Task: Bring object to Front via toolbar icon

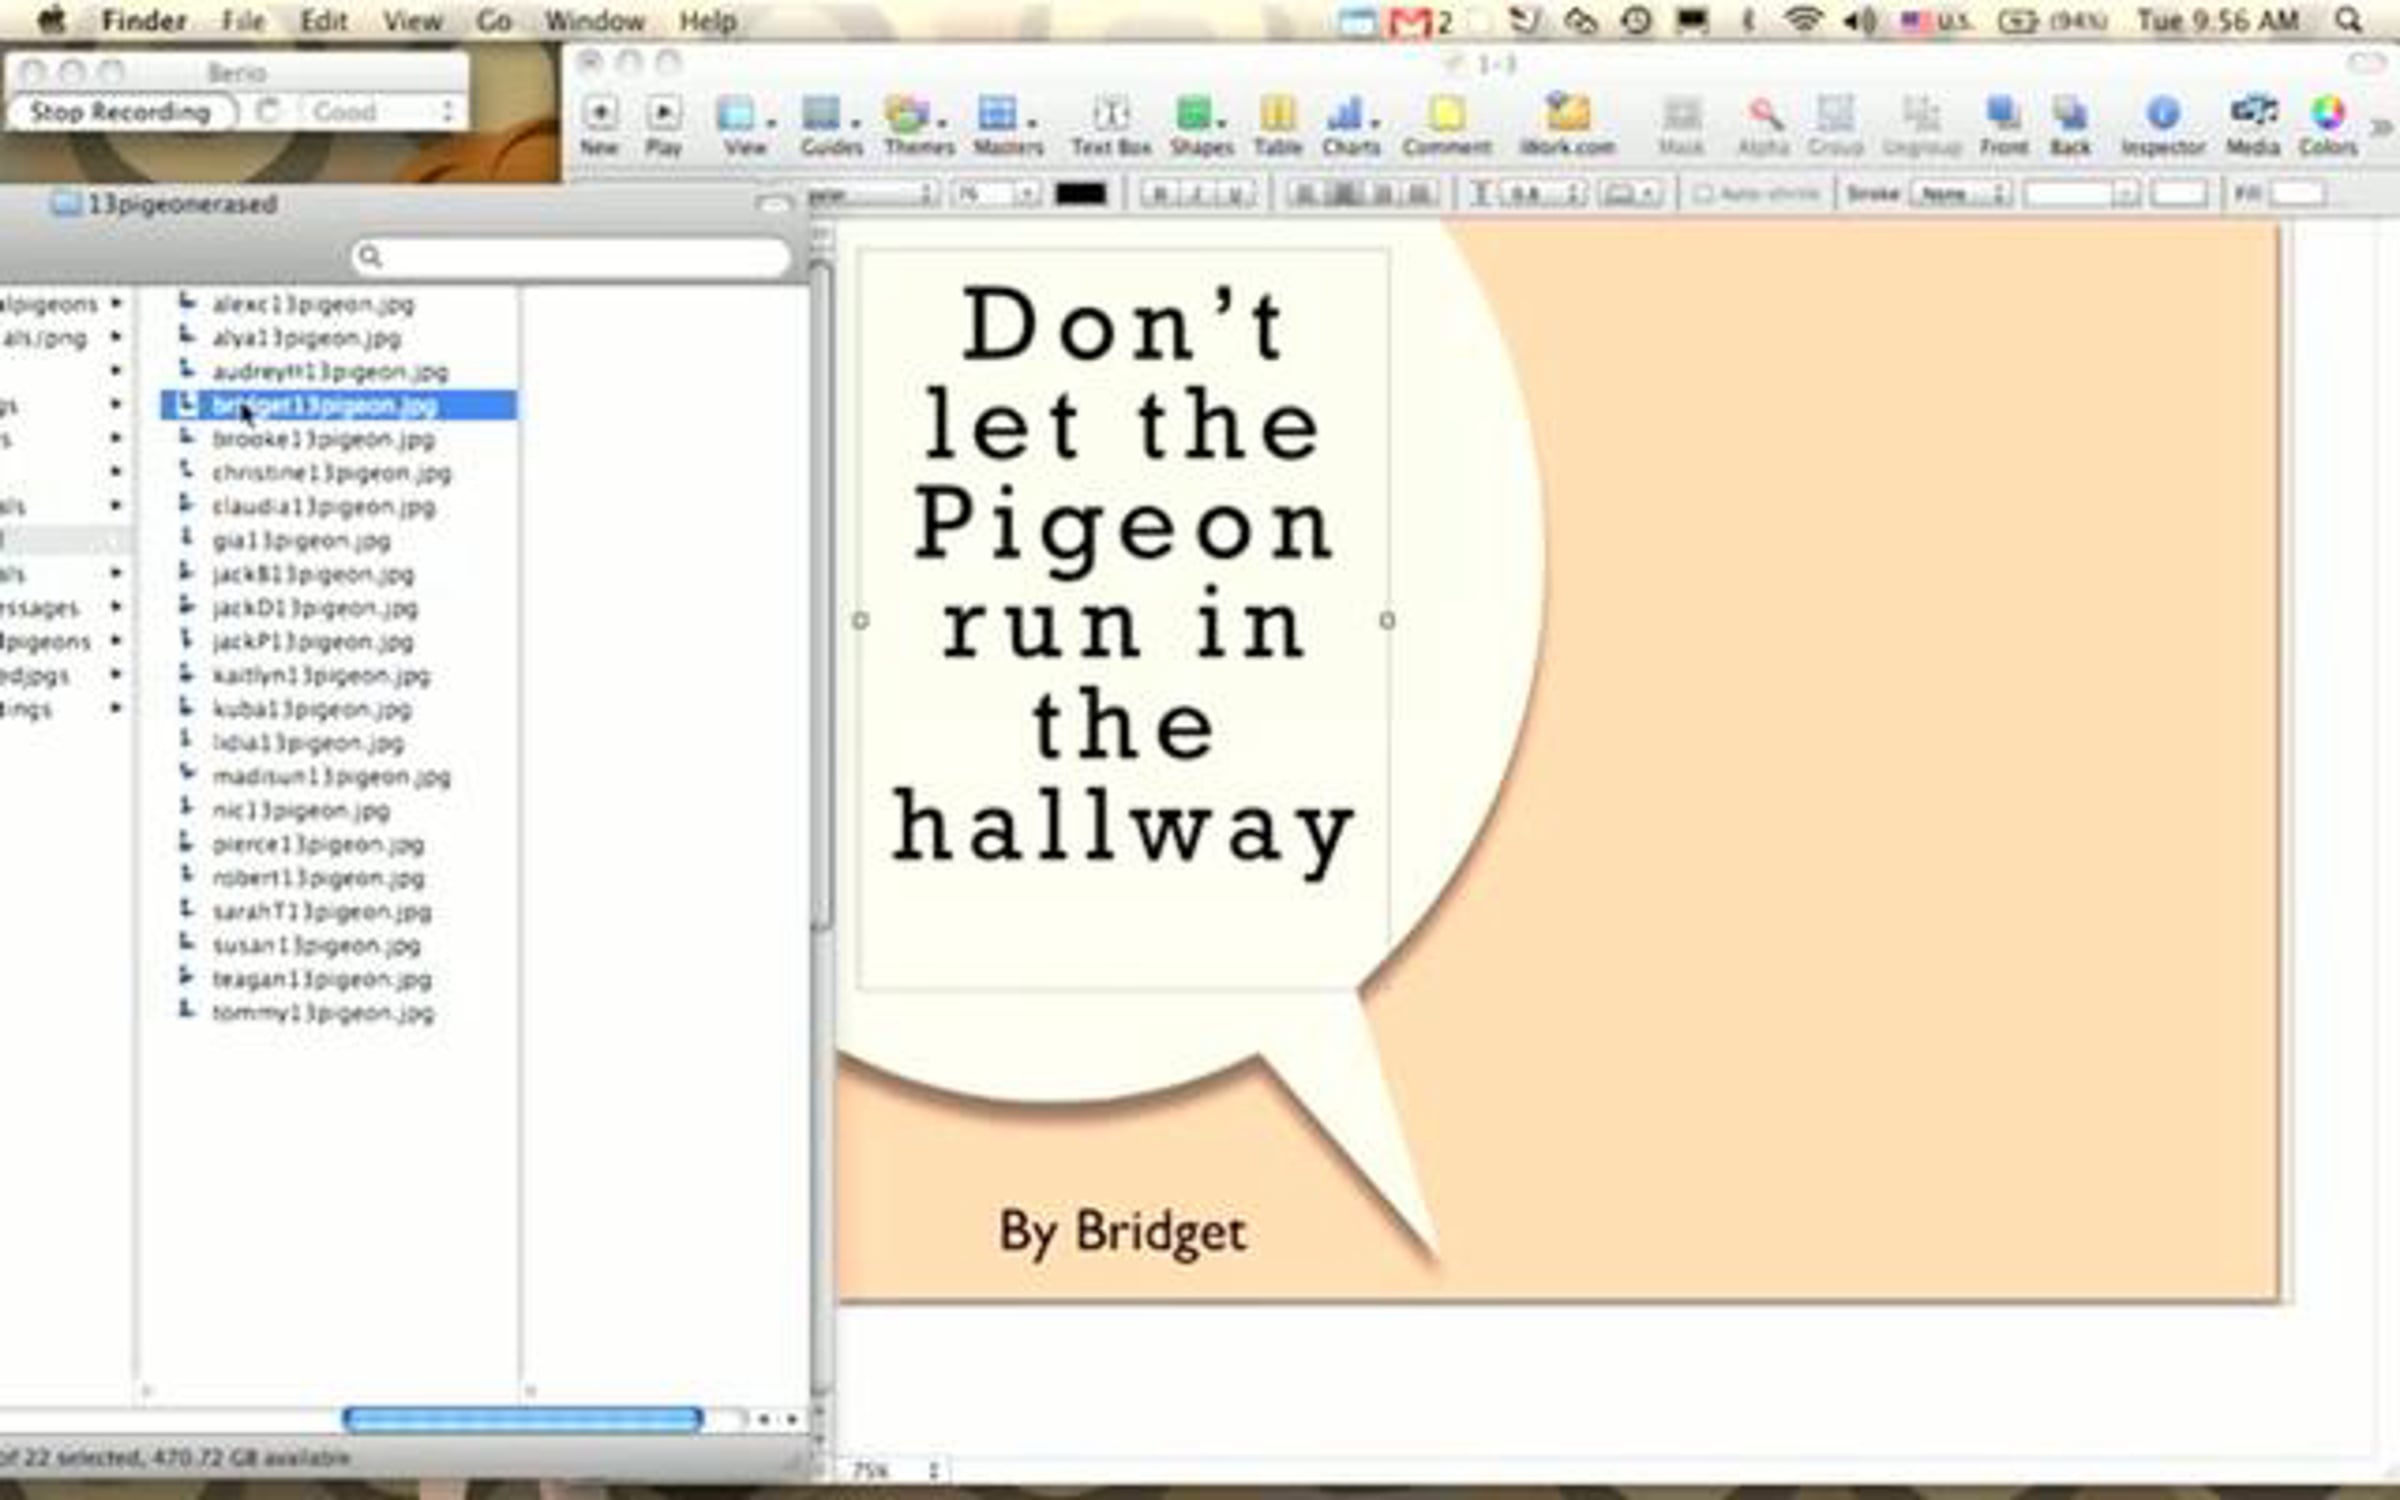Action: pos(2003,113)
